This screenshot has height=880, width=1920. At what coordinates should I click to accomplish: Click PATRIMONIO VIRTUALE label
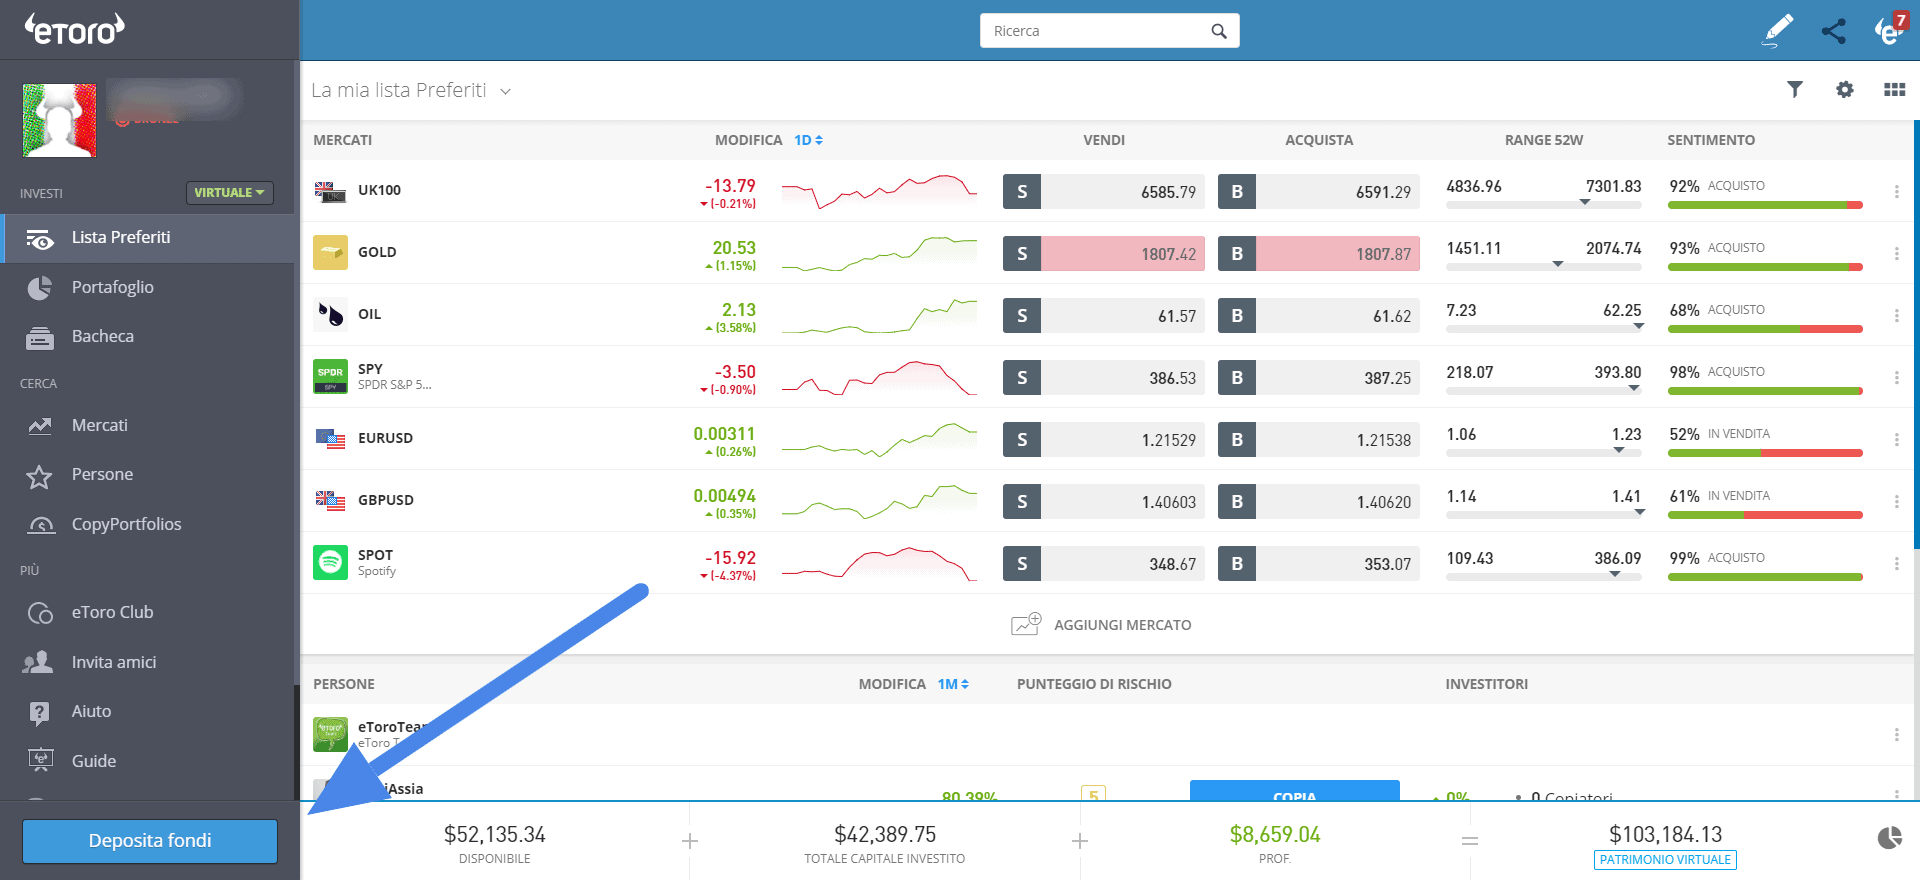(1665, 859)
